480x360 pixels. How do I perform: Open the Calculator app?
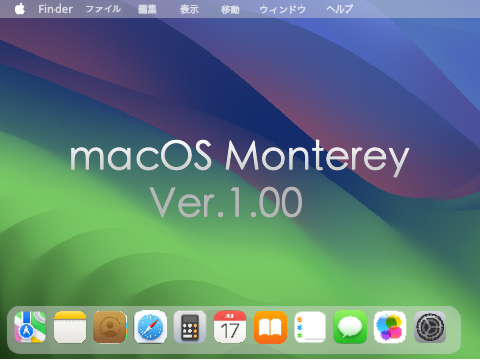pos(190,327)
